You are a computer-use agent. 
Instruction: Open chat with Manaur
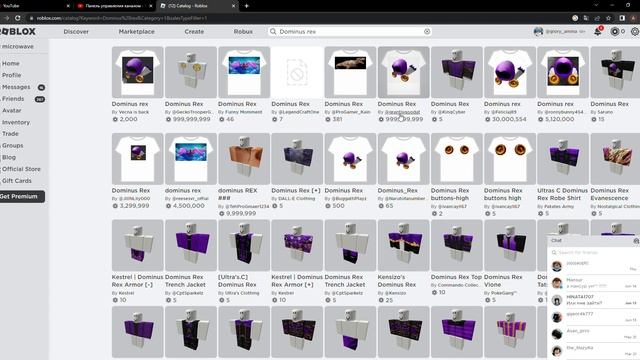594,283
